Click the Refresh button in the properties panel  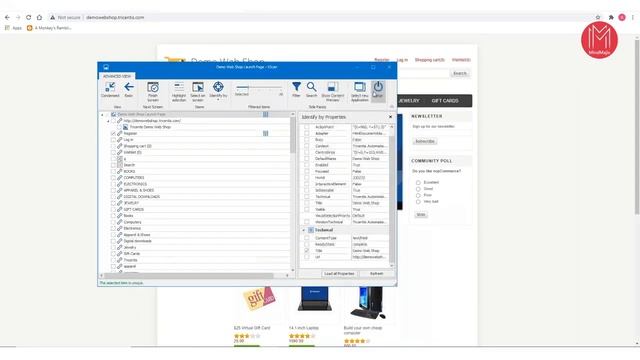coord(376,273)
